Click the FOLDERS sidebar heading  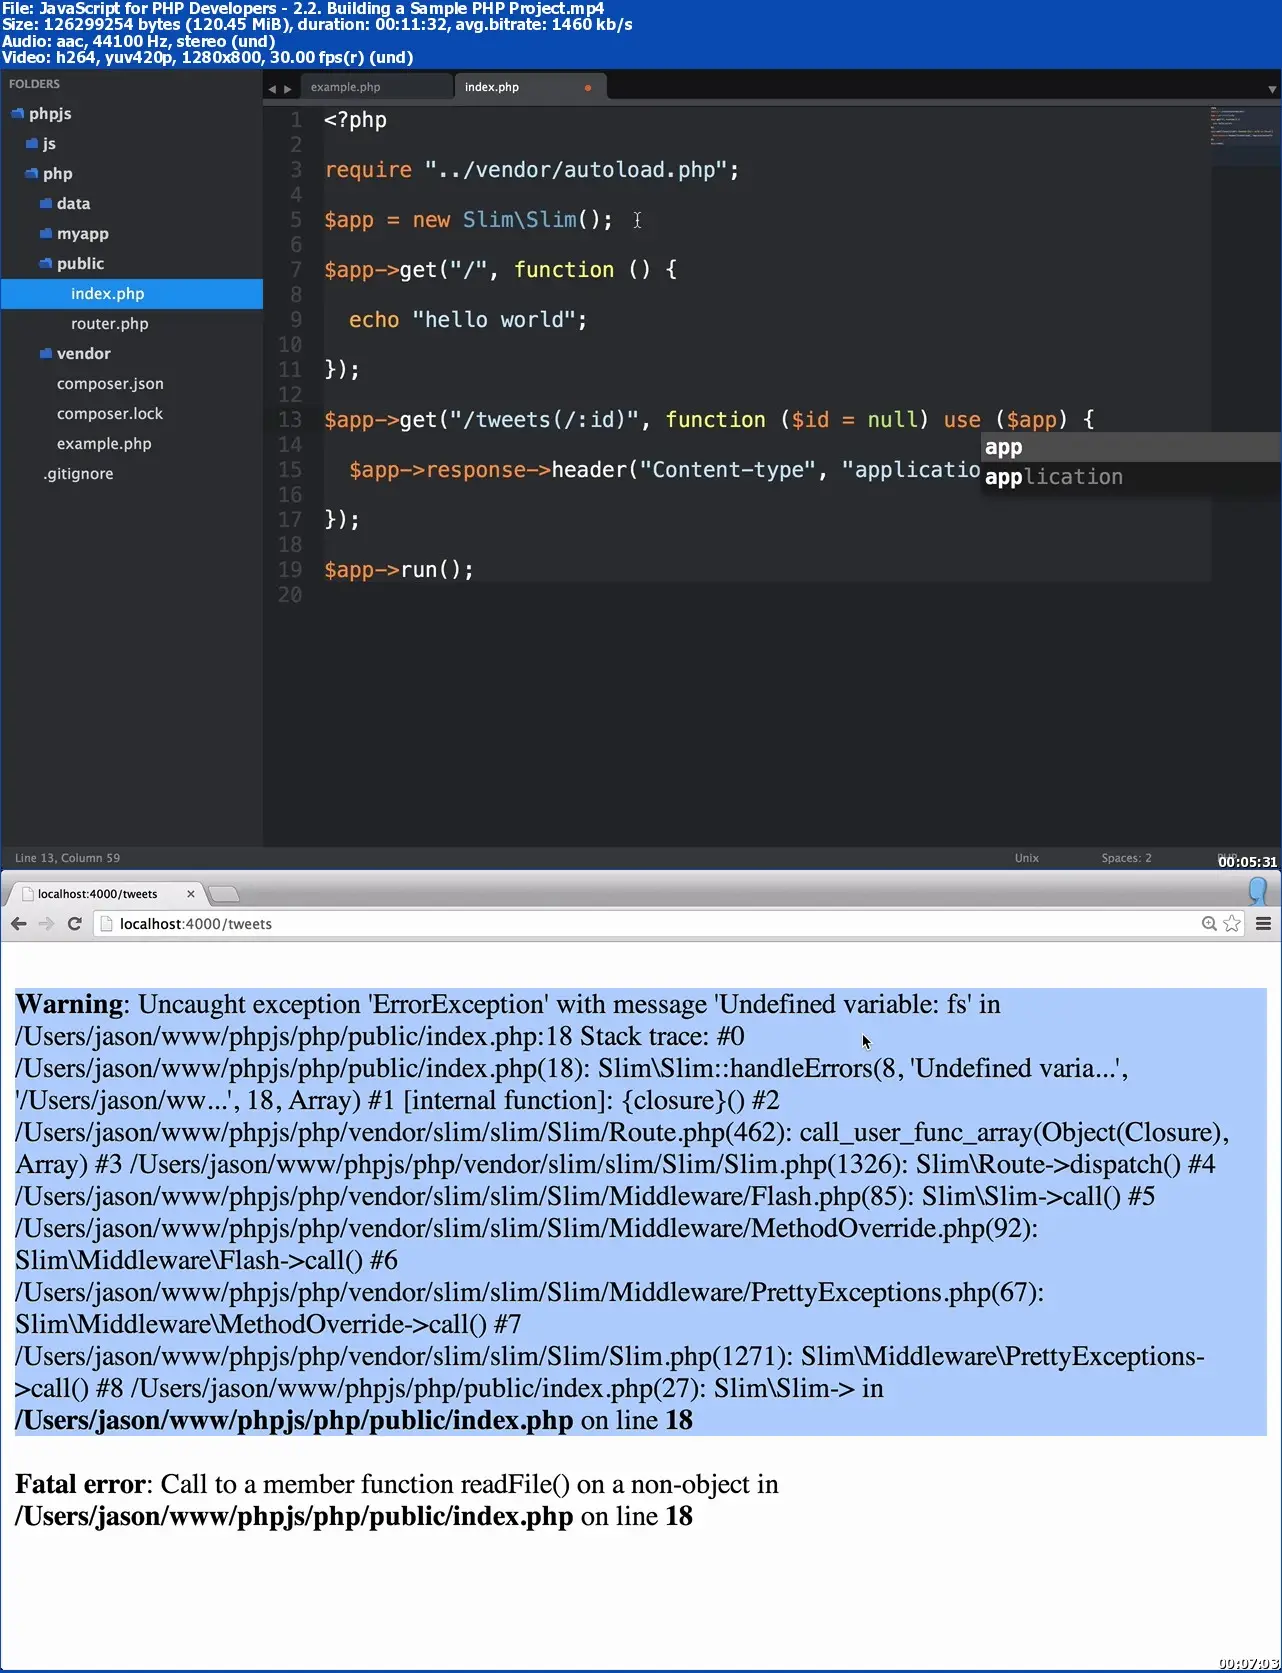pos(35,84)
